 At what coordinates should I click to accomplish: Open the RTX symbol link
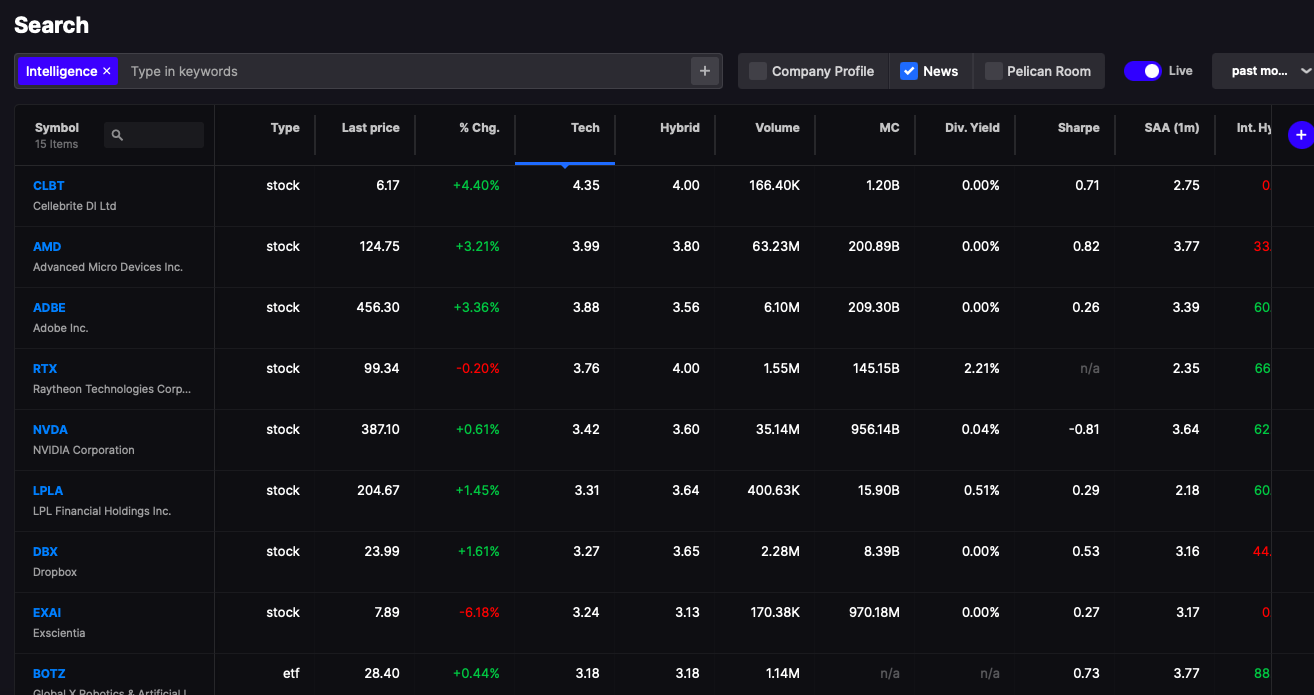(x=45, y=369)
